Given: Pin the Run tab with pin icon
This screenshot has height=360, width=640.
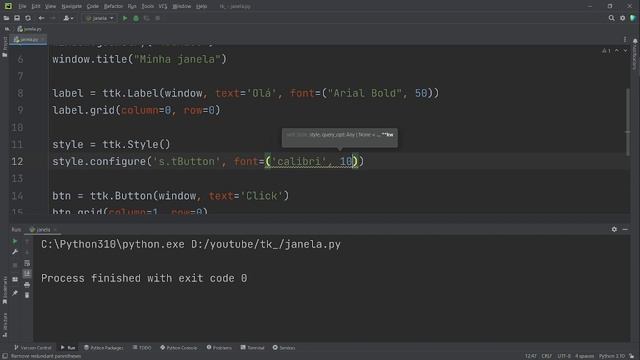Looking at the screenshot, I should (x=15, y=293).
